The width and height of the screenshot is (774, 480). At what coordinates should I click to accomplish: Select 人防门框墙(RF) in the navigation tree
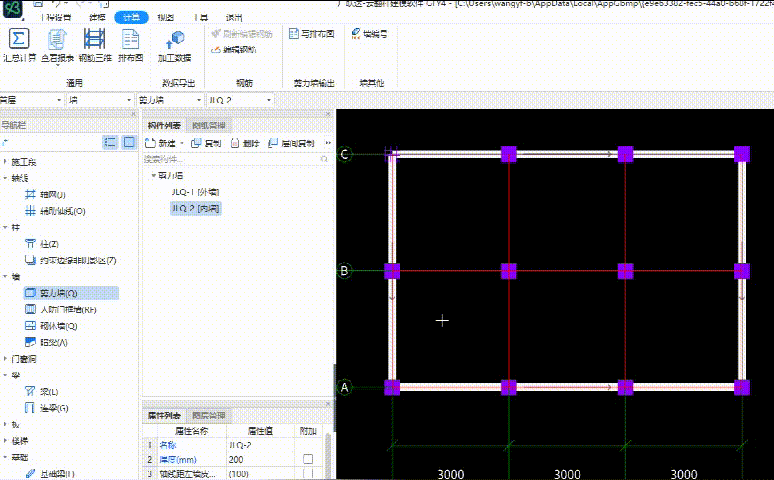point(61,310)
